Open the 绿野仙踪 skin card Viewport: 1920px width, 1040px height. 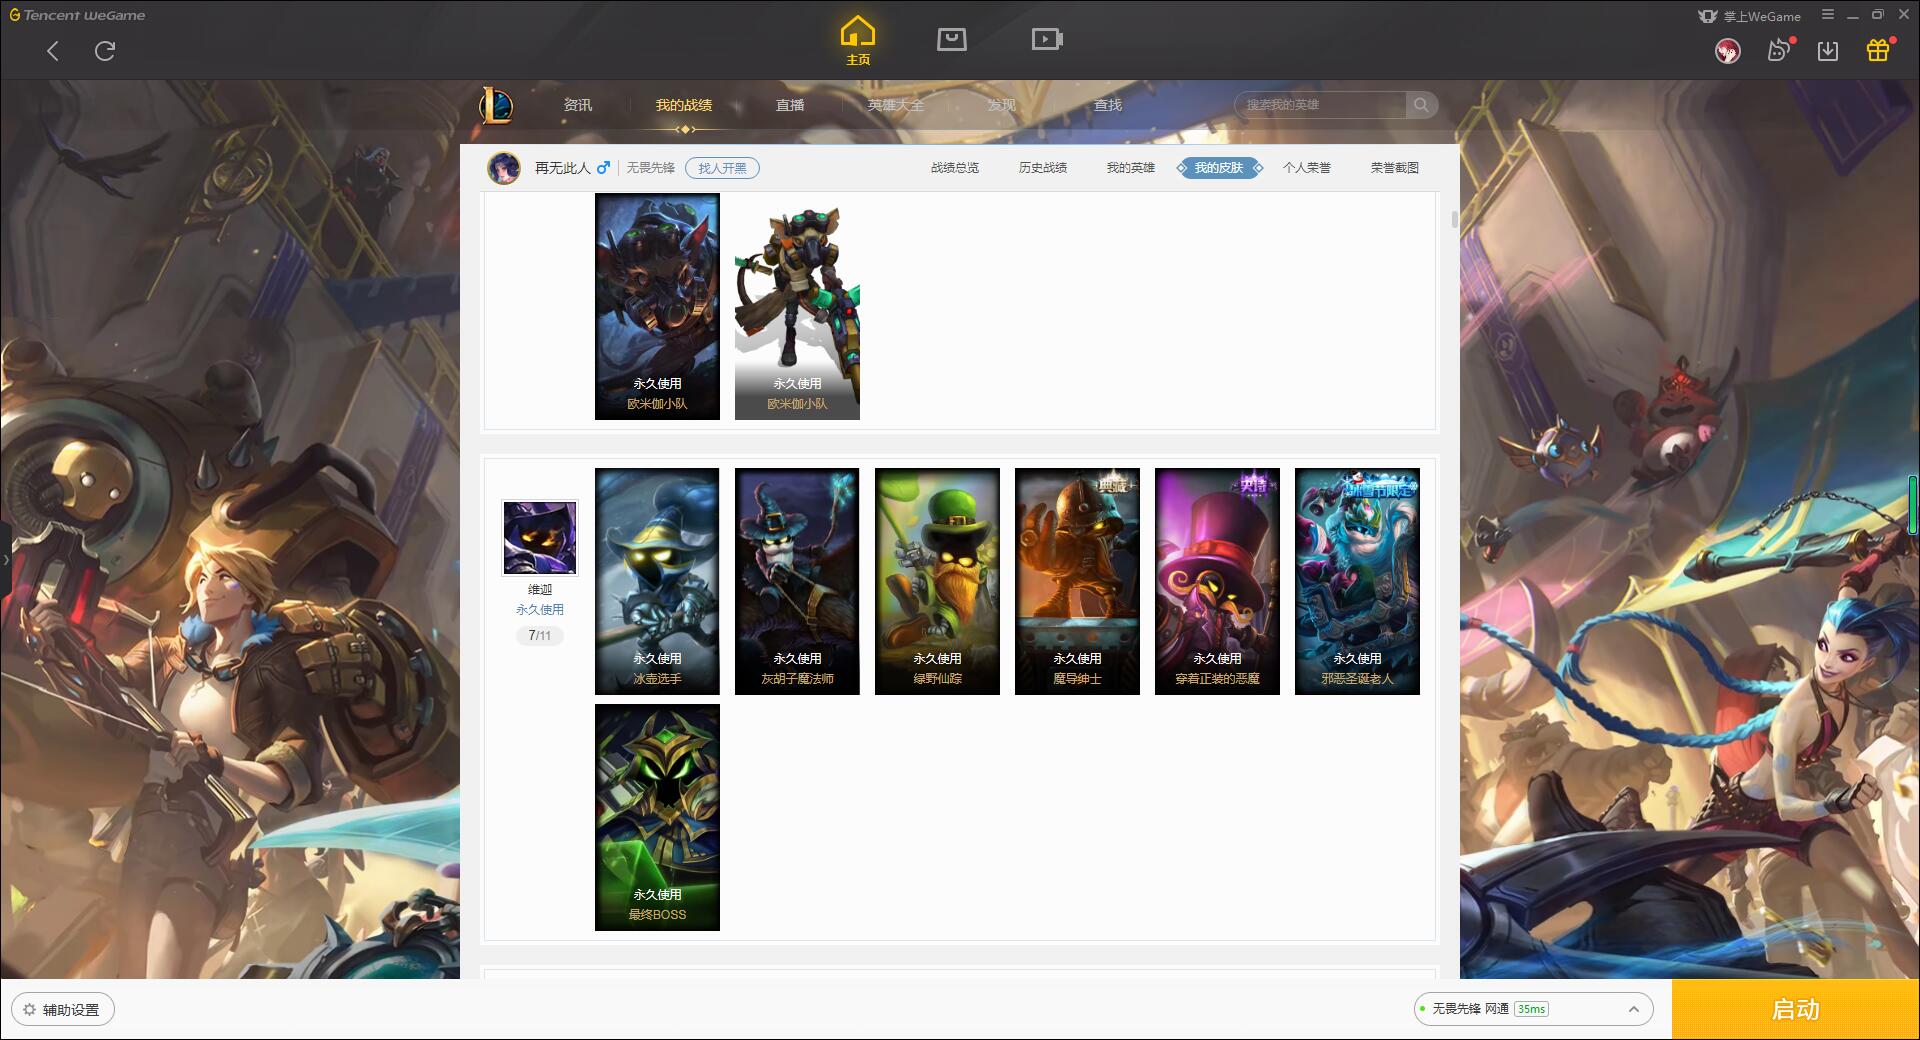point(937,581)
